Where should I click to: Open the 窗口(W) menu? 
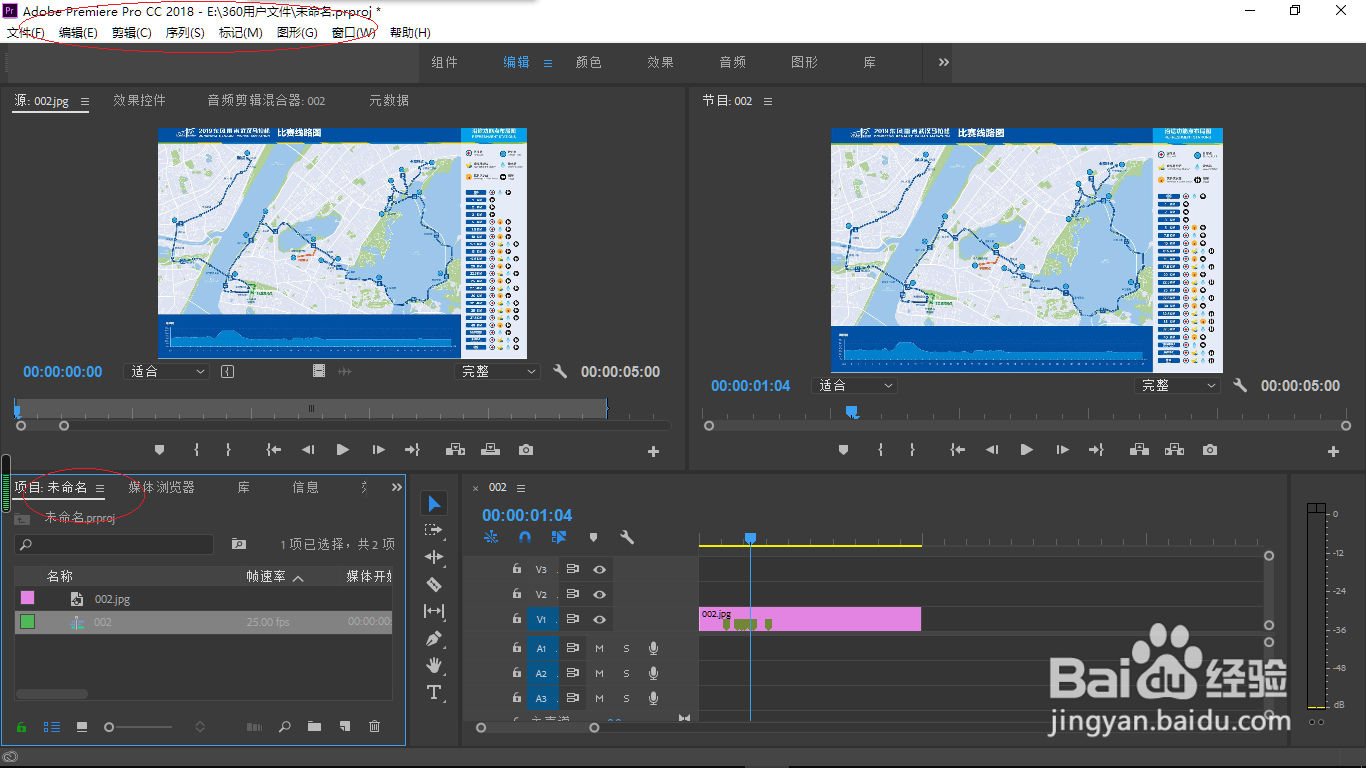[353, 33]
